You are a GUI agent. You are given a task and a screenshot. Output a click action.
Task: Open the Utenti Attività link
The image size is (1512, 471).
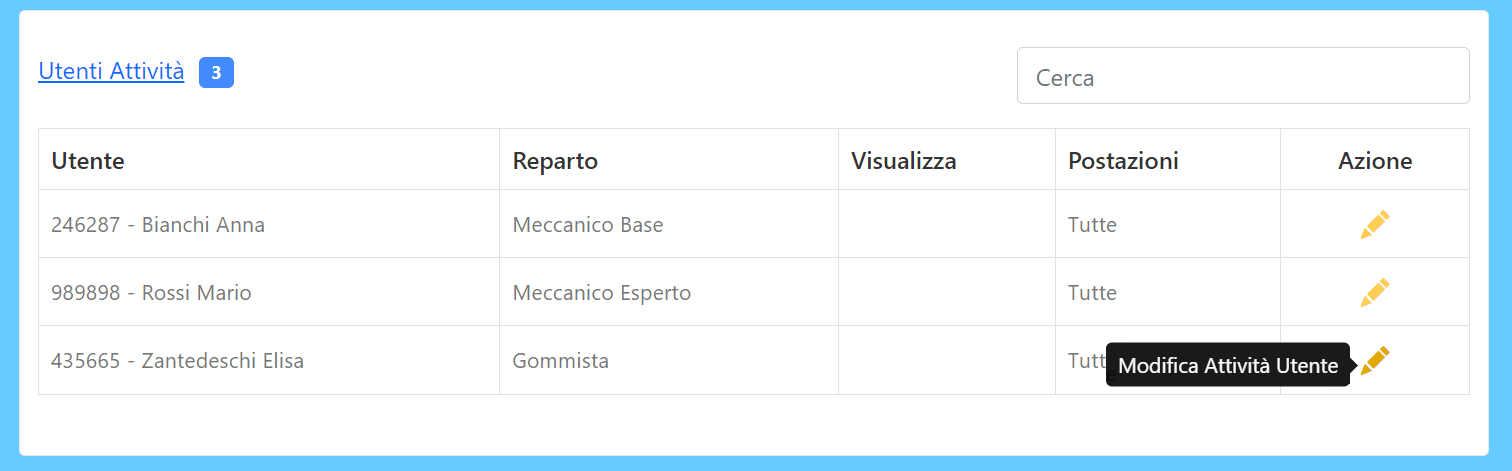111,71
